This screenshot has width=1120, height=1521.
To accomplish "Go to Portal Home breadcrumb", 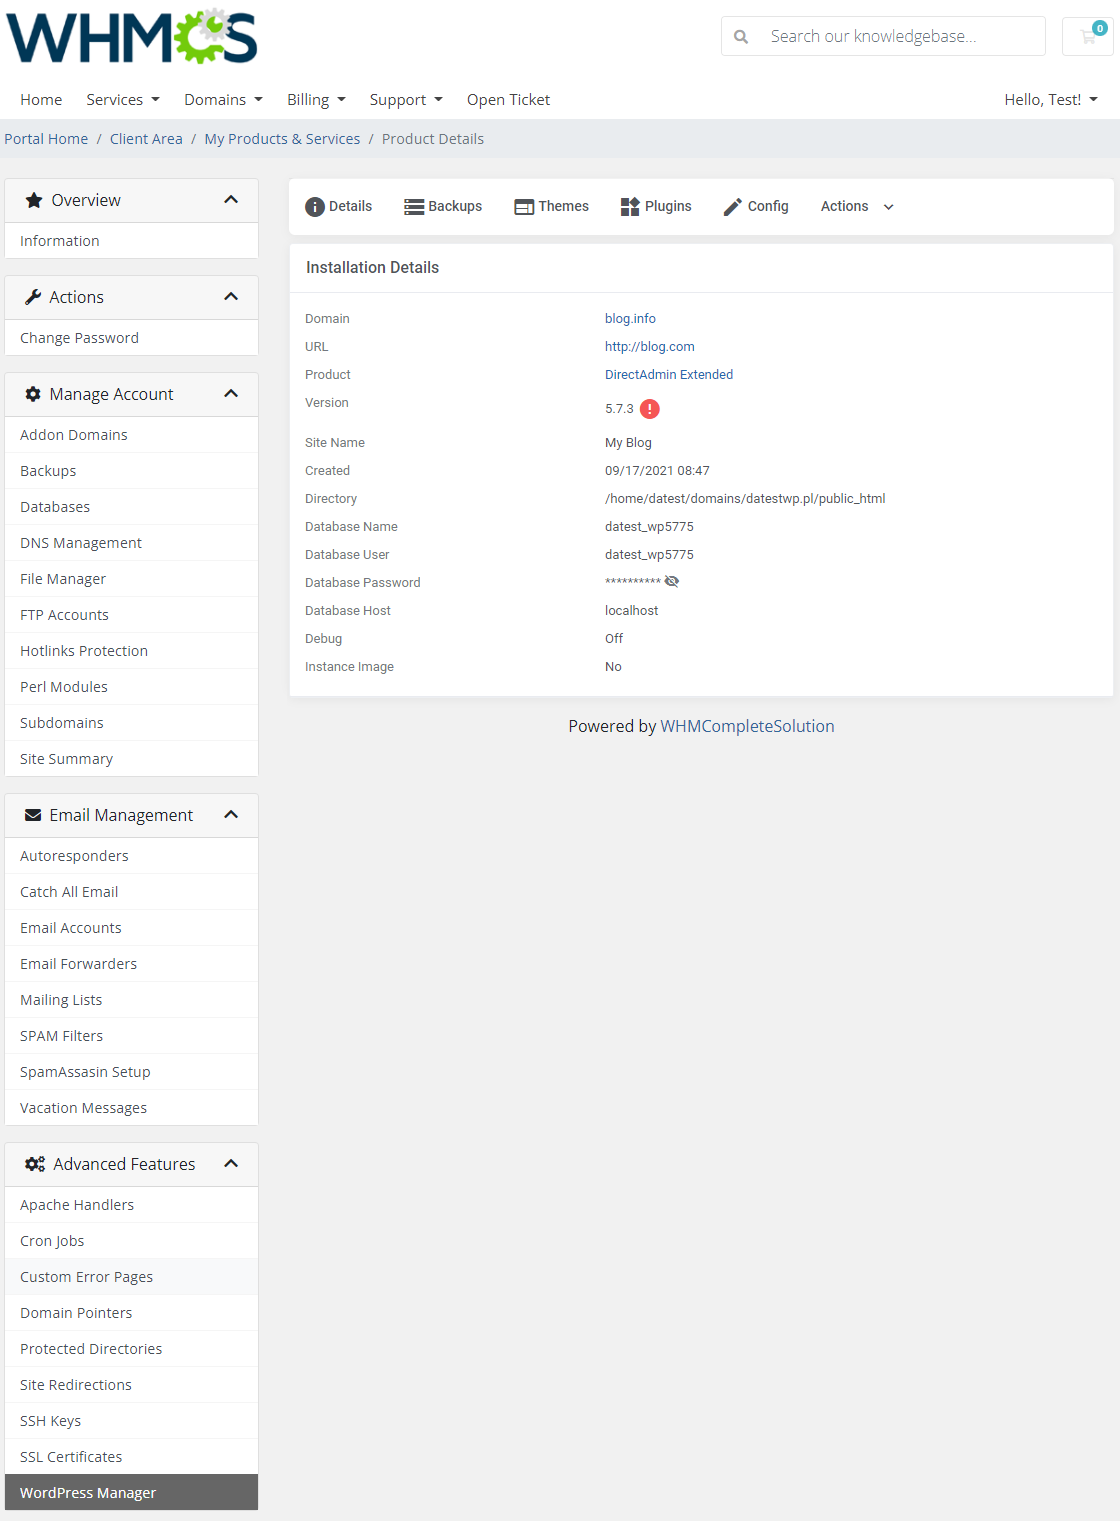I will (46, 139).
